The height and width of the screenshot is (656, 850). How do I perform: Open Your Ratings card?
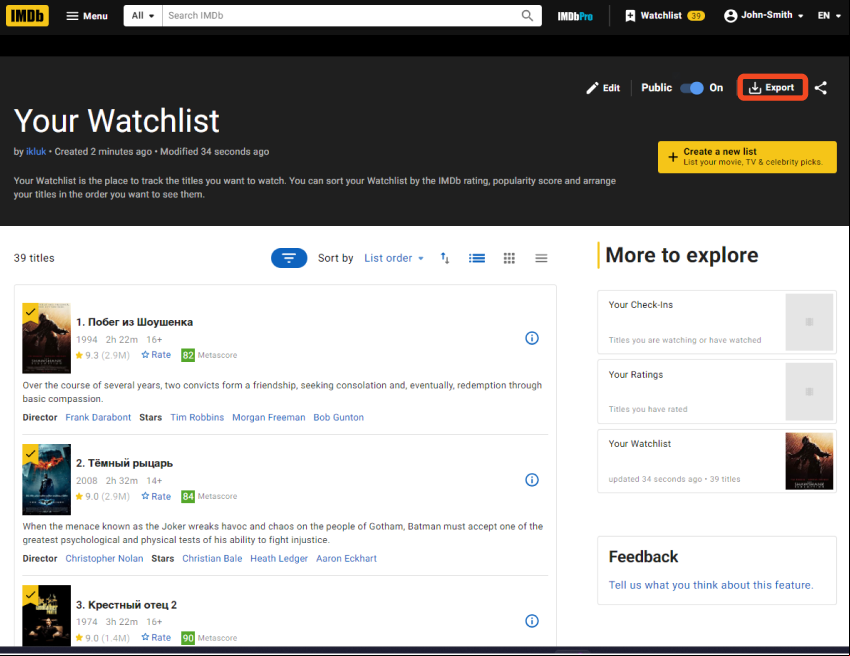pyautogui.click(x=717, y=391)
